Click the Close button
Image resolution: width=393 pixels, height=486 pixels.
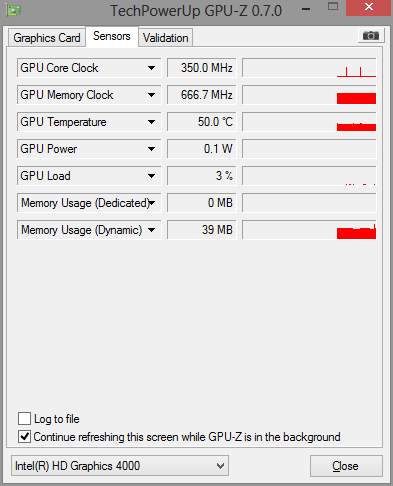[346, 466]
